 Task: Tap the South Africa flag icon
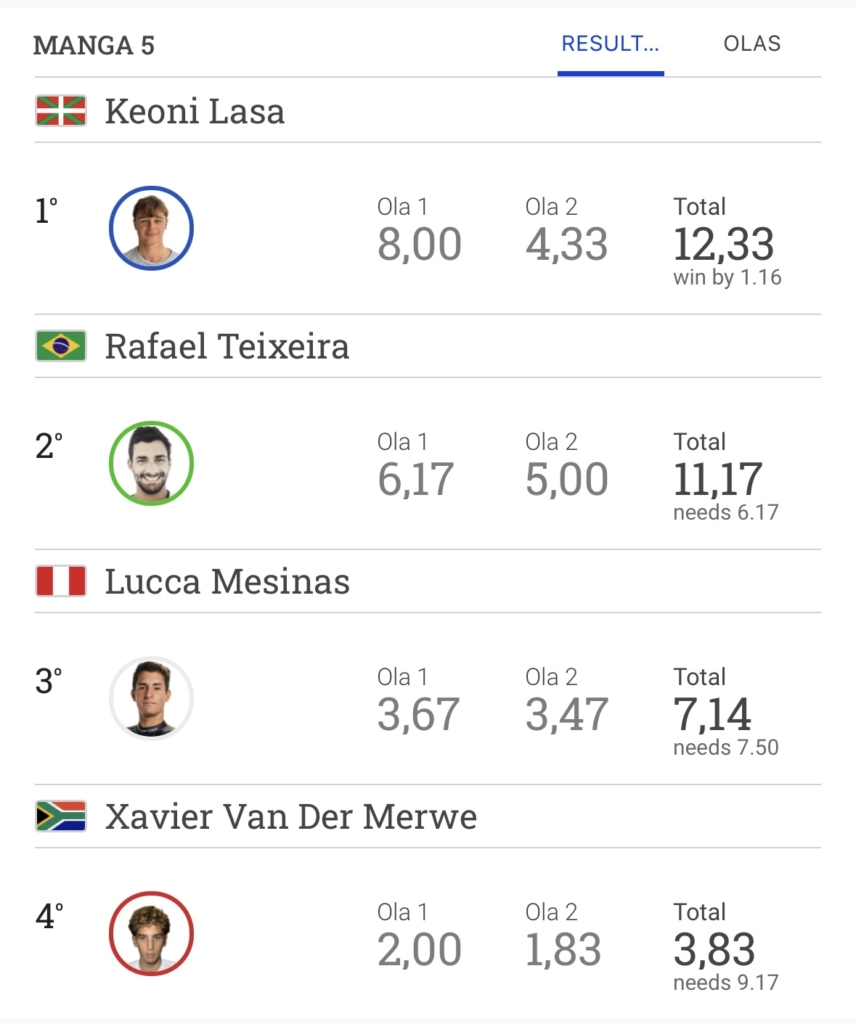coord(61,816)
